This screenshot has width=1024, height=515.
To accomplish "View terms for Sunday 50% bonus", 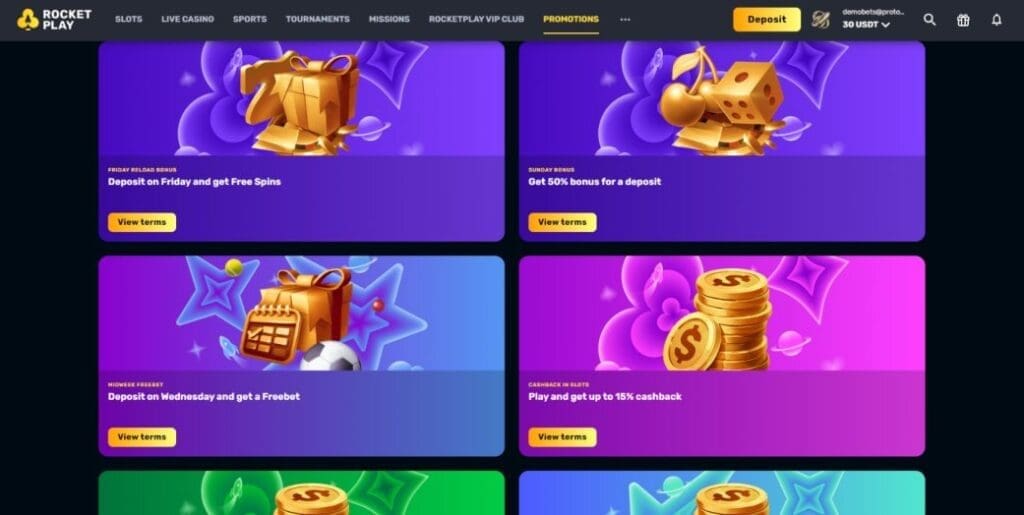I will coord(562,222).
